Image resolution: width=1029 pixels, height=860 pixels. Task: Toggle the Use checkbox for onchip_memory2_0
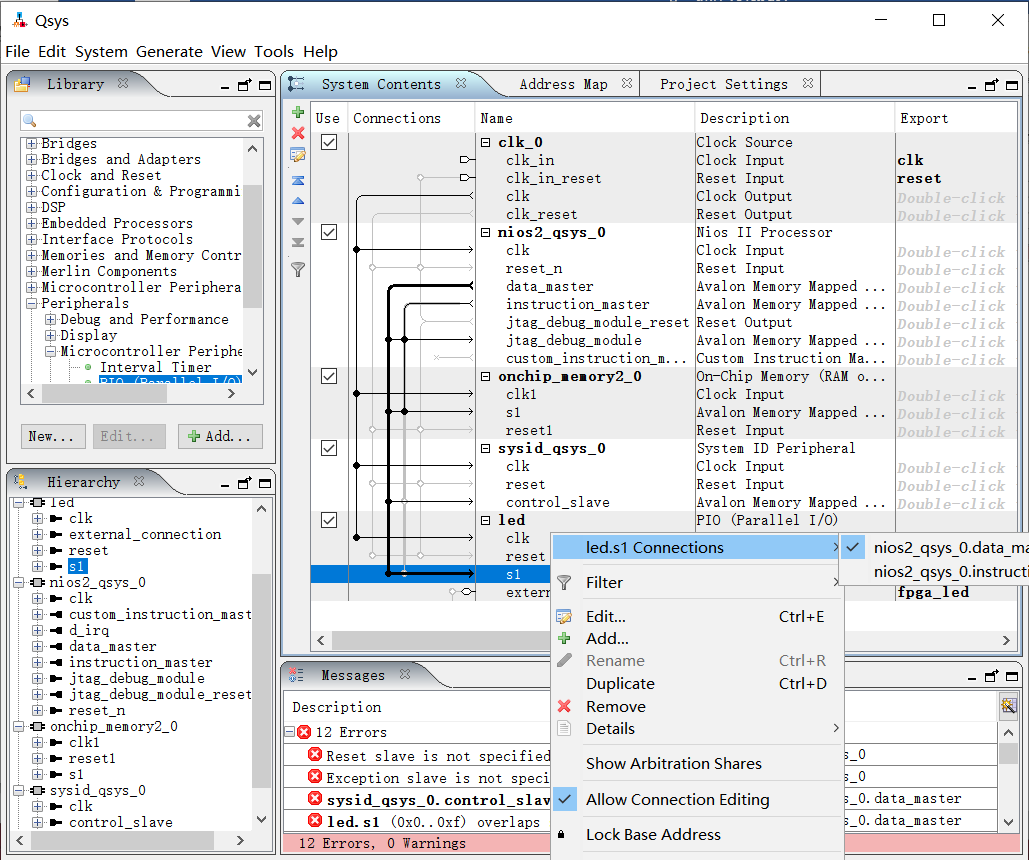point(328,376)
